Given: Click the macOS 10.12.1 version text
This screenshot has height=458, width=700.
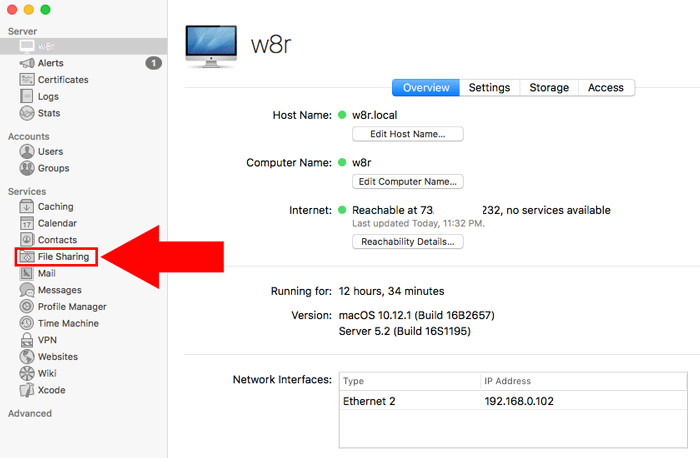Looking at the screenshot, I should 417,315.
